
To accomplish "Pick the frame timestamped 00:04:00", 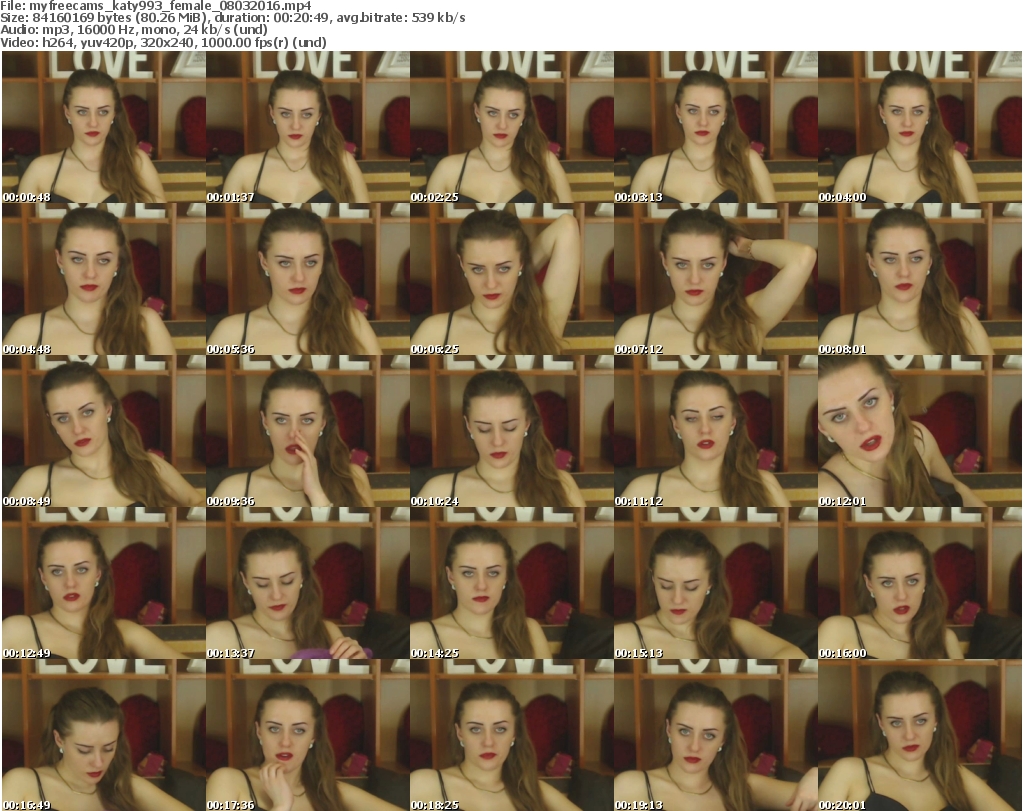I will click(919, 127).
